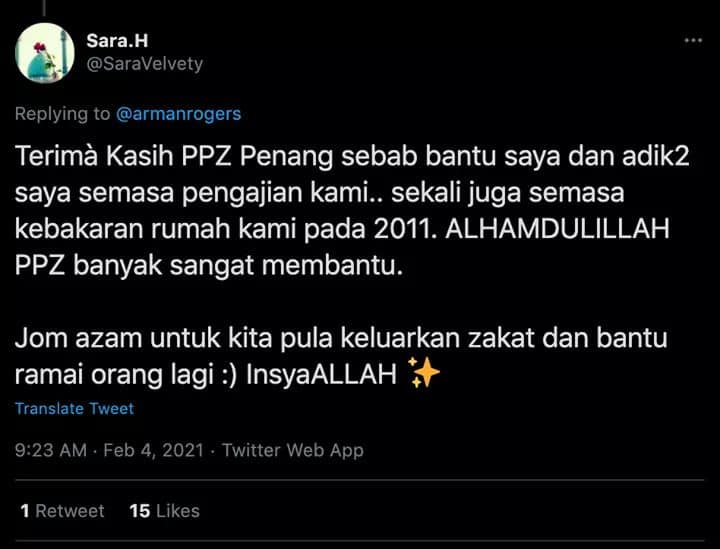Click the word InsyaALLAH in the tweet
The image size is (720, 549).
[321, 375]
